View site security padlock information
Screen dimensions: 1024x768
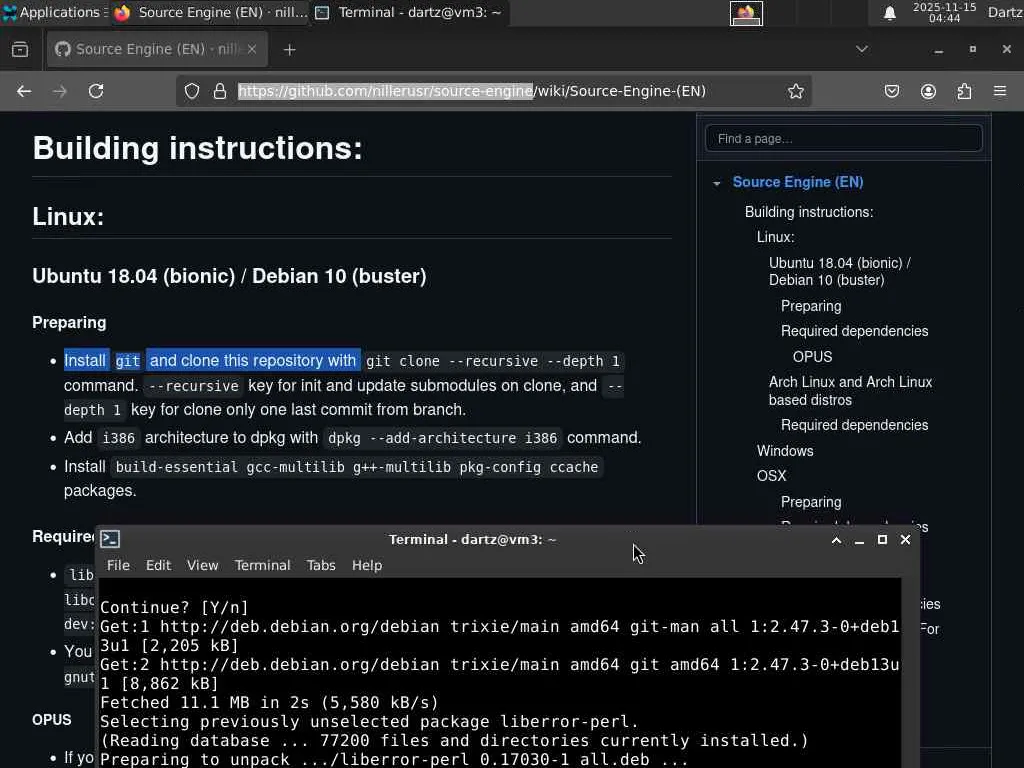[x=220, y=91]
